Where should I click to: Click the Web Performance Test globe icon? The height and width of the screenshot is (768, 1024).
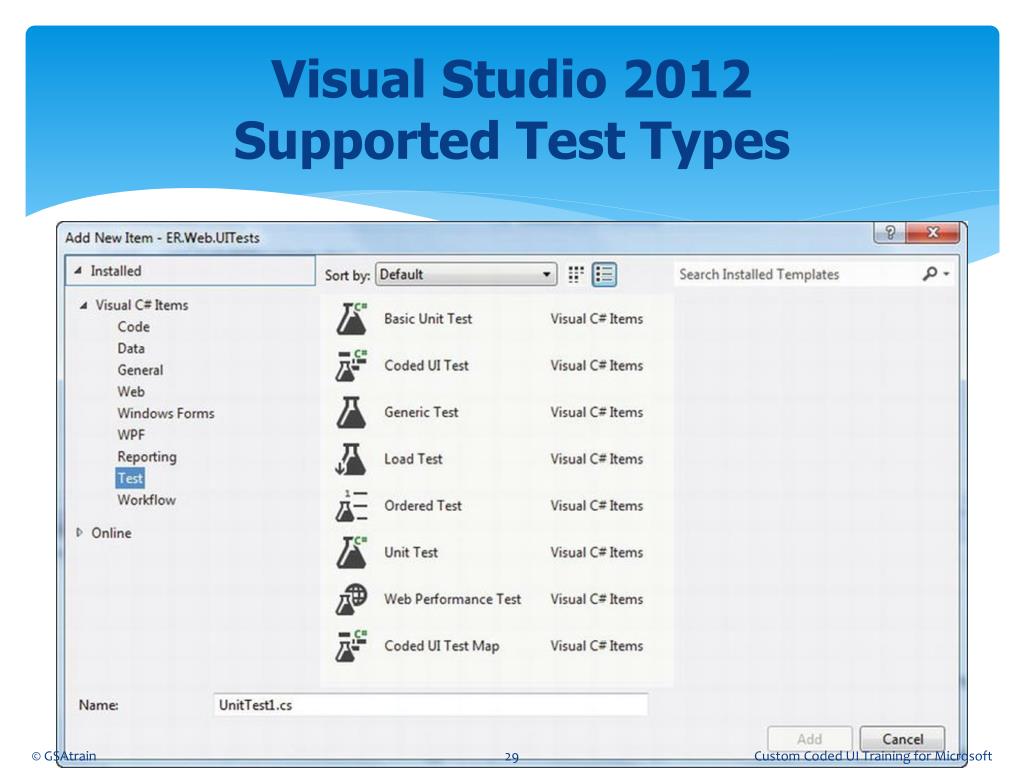[x=351, y=600]
